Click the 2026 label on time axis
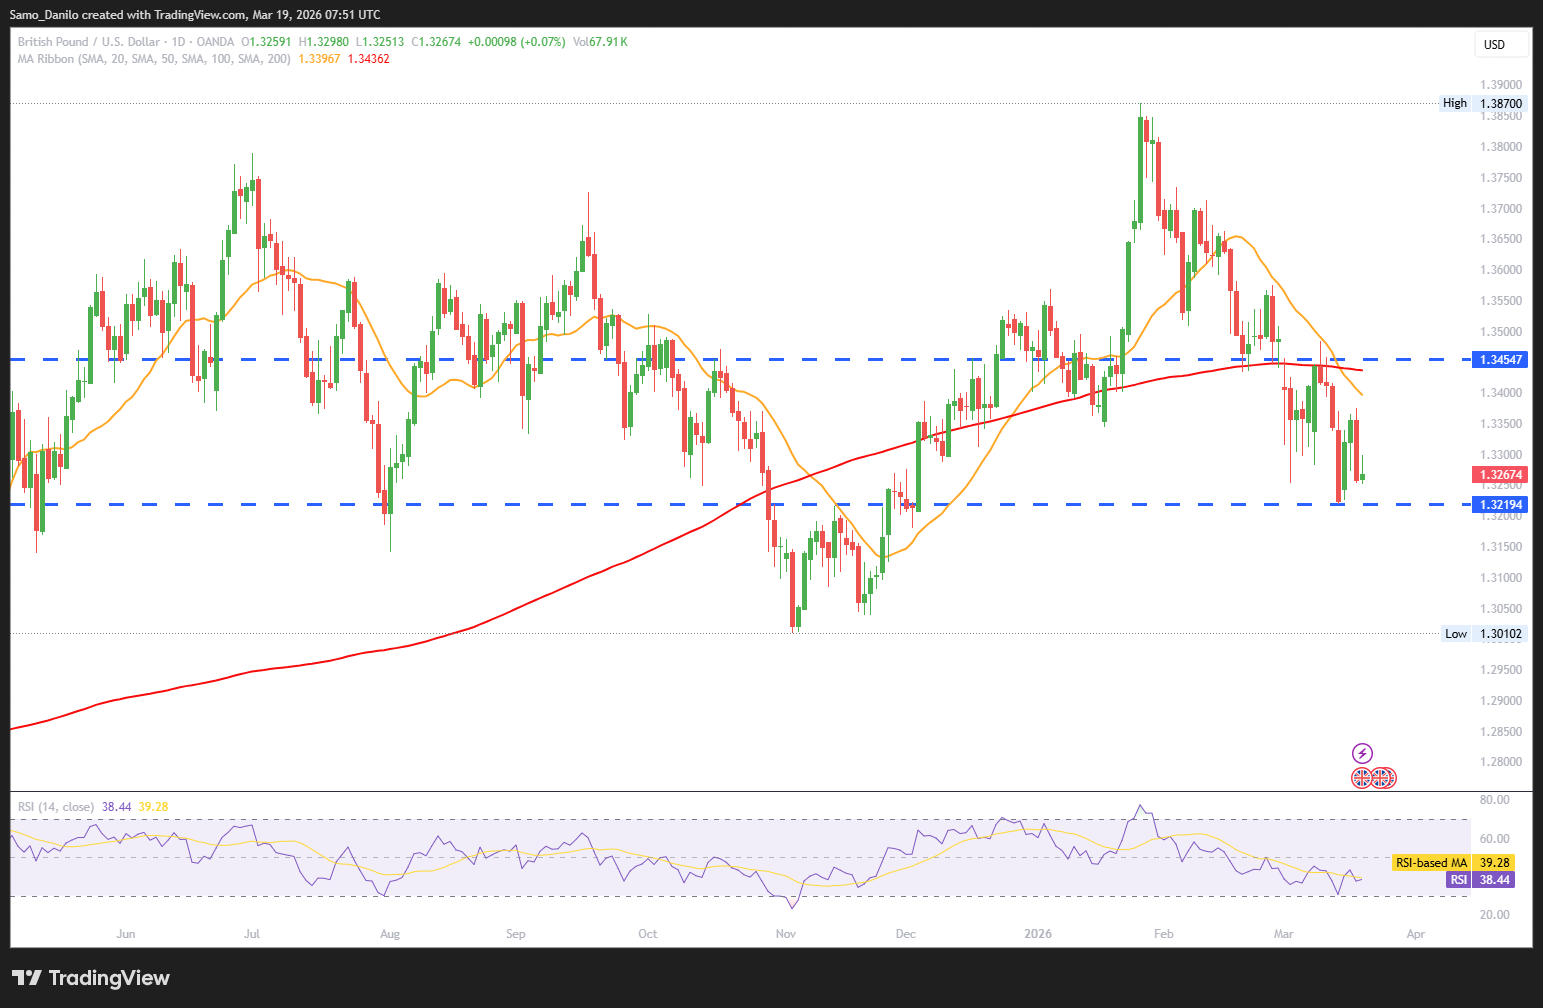Screen dimensions: 1543x1008 coord(1038,934)
